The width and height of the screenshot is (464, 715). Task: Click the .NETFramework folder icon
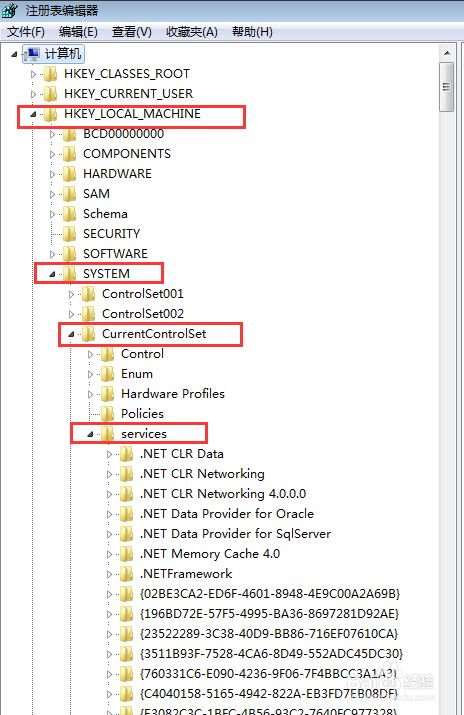point(126,574)
